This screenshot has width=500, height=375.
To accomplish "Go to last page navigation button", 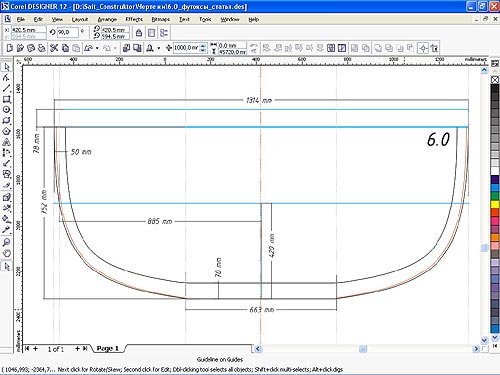I will pos(85,348).
